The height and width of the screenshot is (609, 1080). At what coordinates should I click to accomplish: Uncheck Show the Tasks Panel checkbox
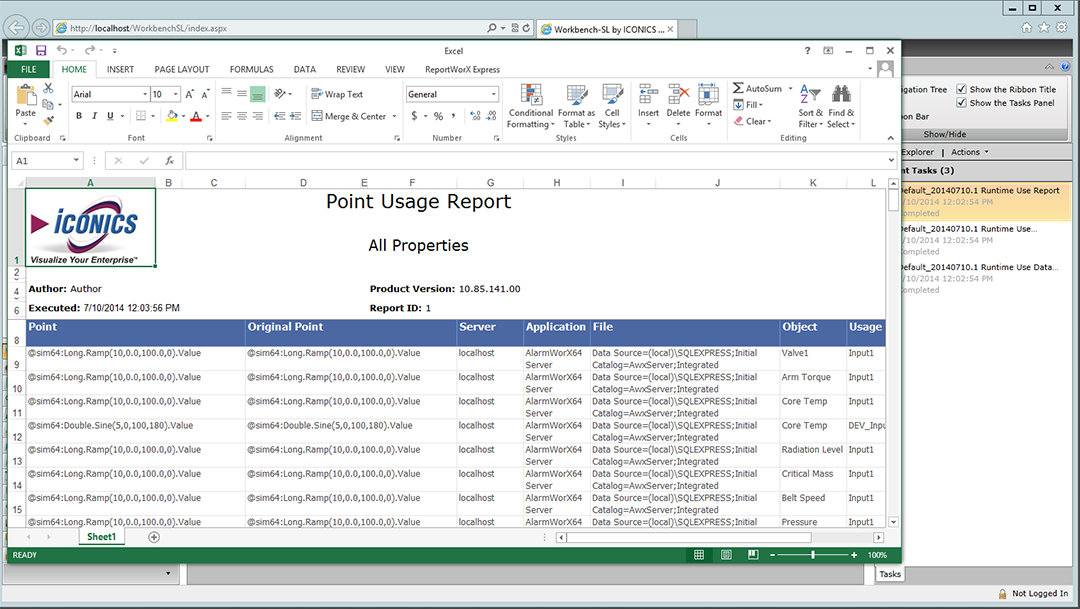[962, 102]
